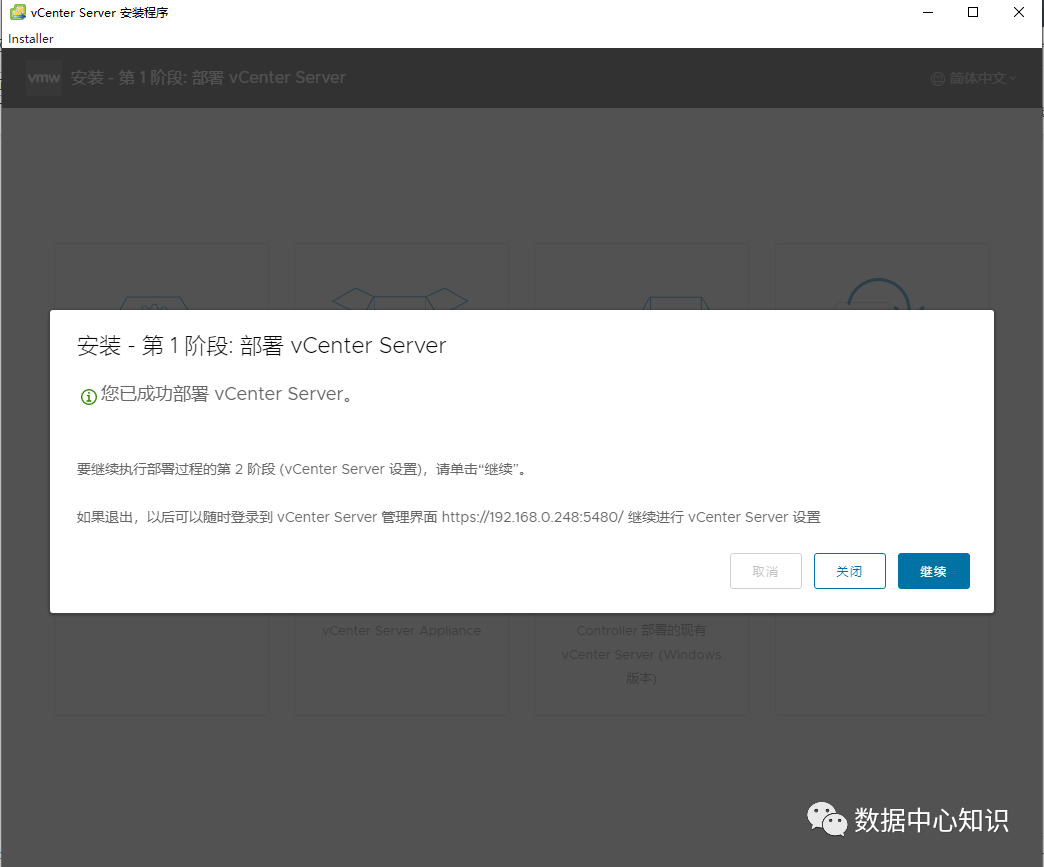Screen dimensions: 1044x867
Task: Minimize the installer window
Action: pos(927,13)
